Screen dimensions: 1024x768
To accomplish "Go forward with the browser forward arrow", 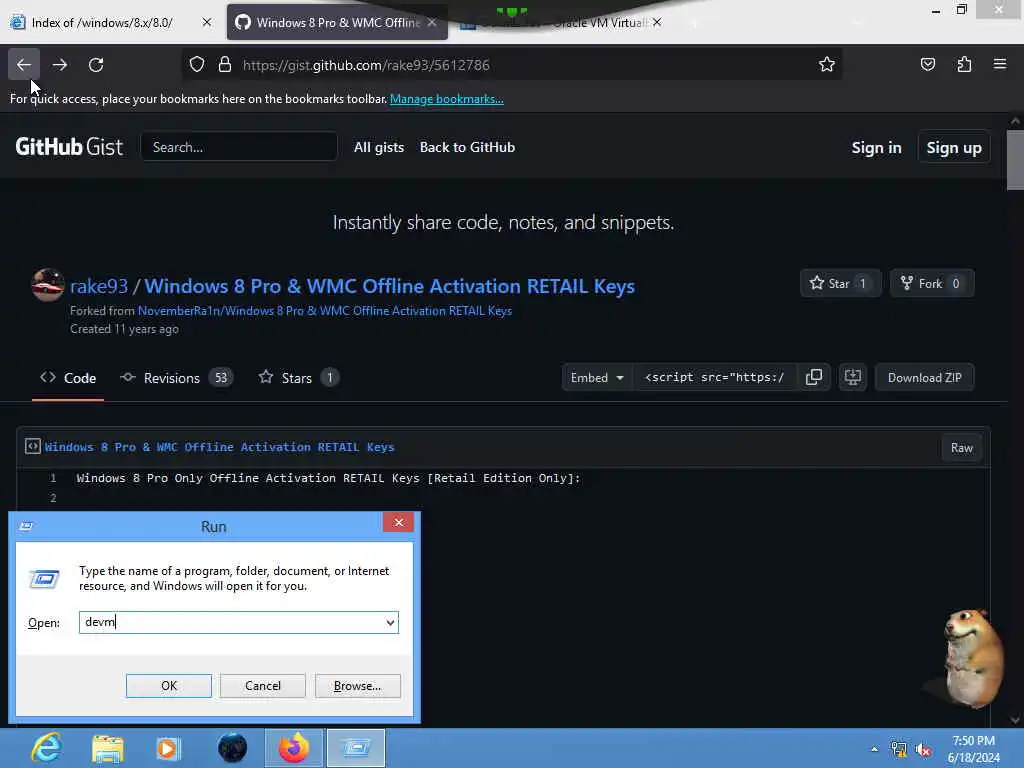I will (x=60, y=65).
